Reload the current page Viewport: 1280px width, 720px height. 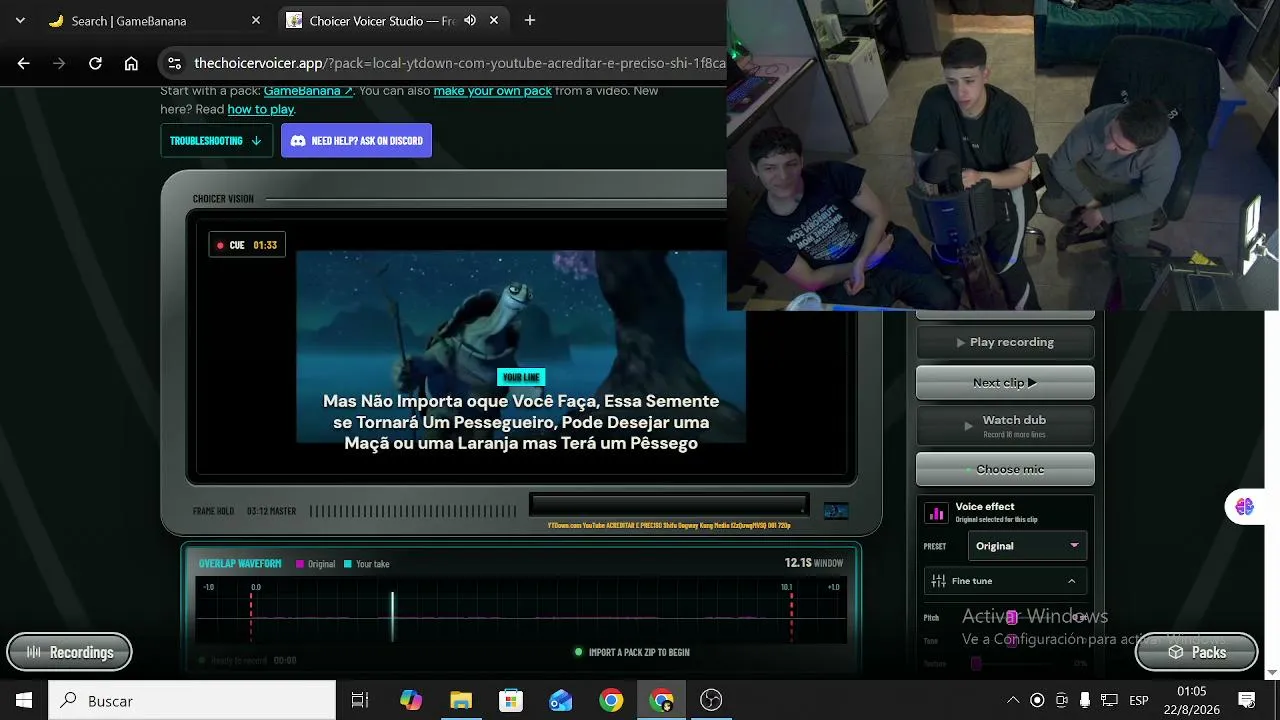click(95, 63)
